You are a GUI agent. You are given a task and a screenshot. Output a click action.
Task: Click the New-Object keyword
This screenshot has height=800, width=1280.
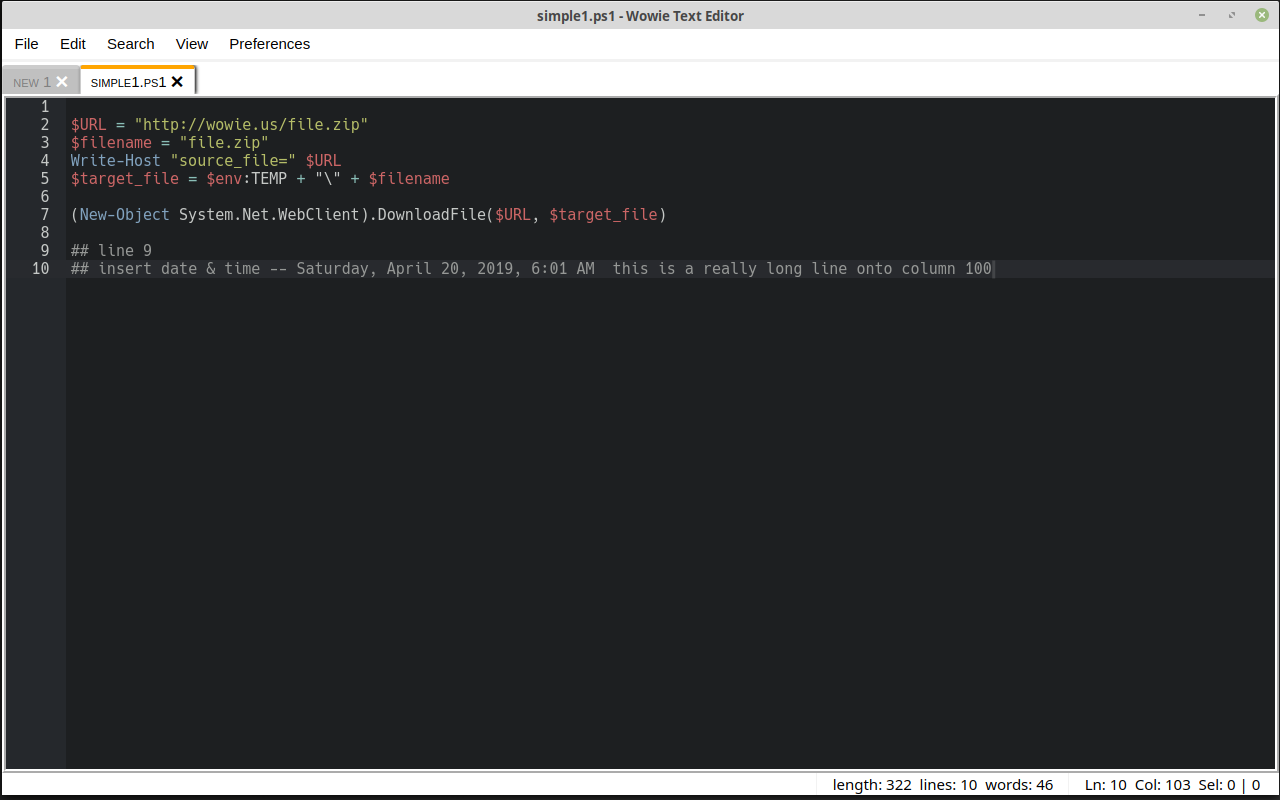pyautogui.click(x=124, y=215)
